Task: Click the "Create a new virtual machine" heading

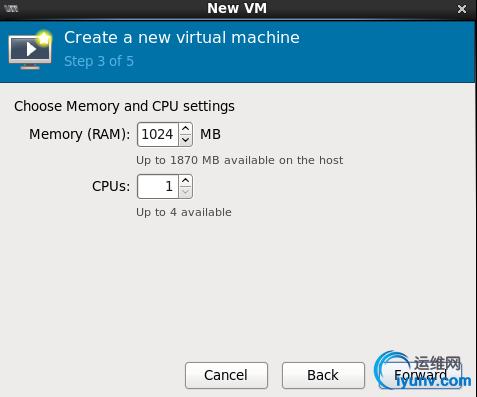Action: [182, 37]
